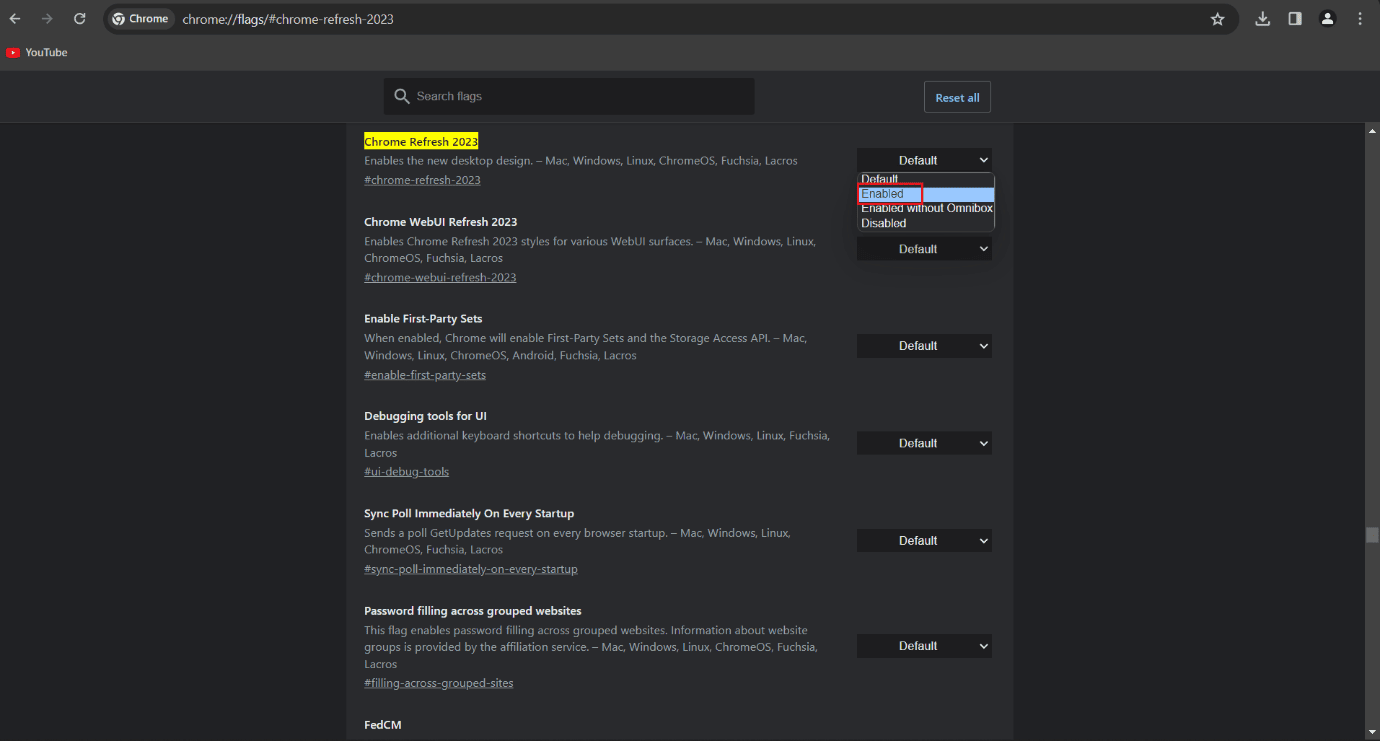The width and height of the screenshot is (1380, 741).
Task: Focus the Search flags input field
Action: point(569,96)
